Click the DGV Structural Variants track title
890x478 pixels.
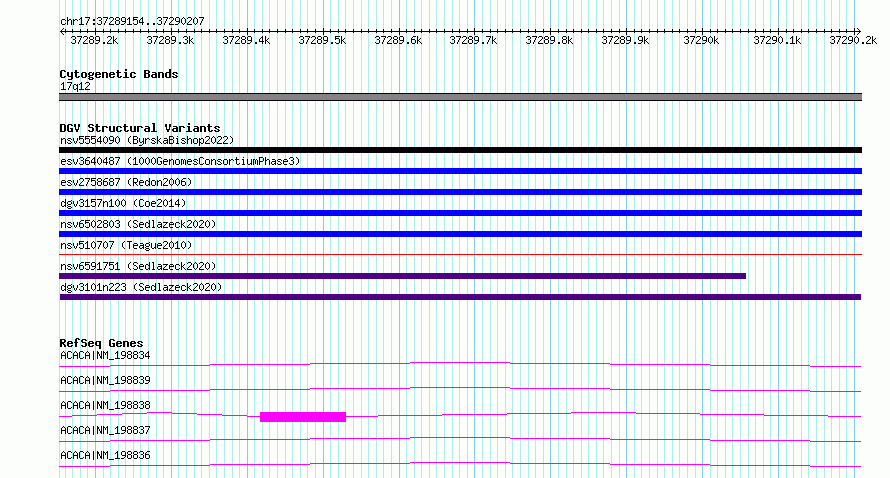click(140, 128)
